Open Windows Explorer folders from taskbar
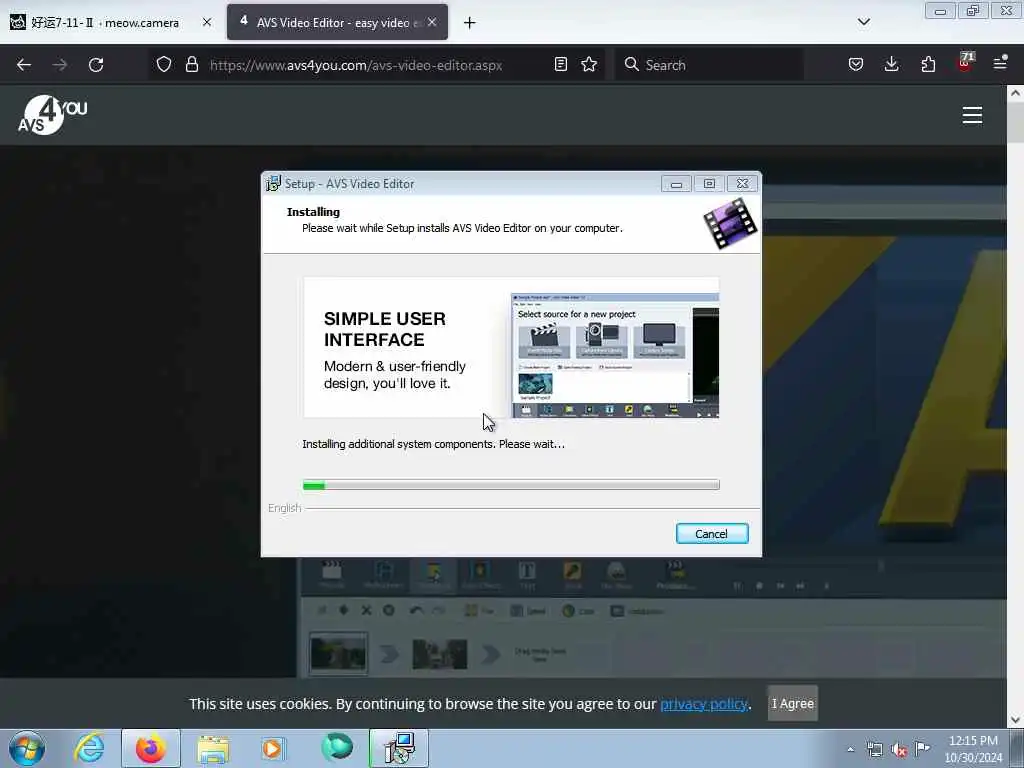Viewport: 1024px width, 768px height. click(213, 748)
